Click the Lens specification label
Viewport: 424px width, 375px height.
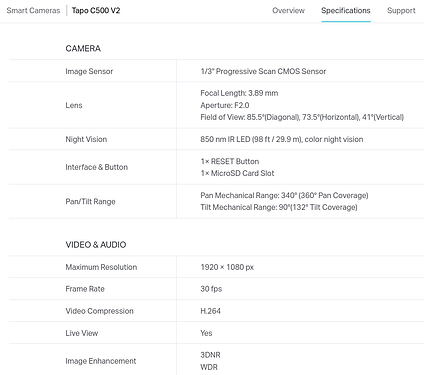click(x=74, y=105)
